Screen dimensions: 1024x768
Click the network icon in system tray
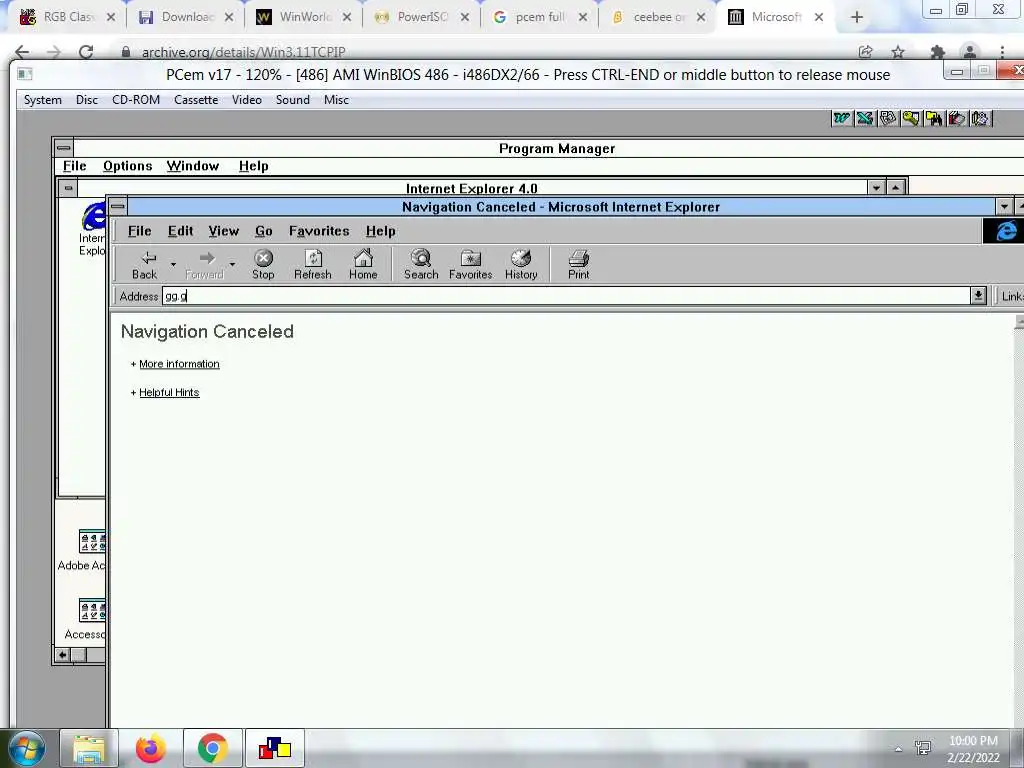923,748
